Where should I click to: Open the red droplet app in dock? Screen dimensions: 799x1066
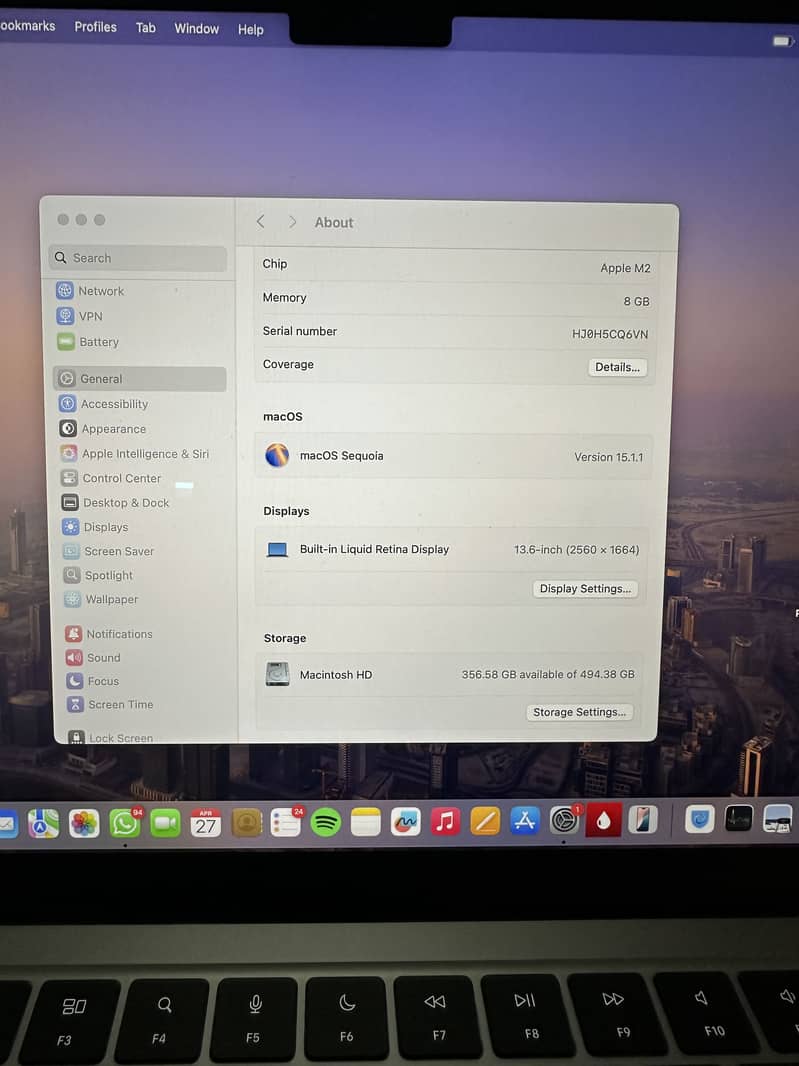604,821
